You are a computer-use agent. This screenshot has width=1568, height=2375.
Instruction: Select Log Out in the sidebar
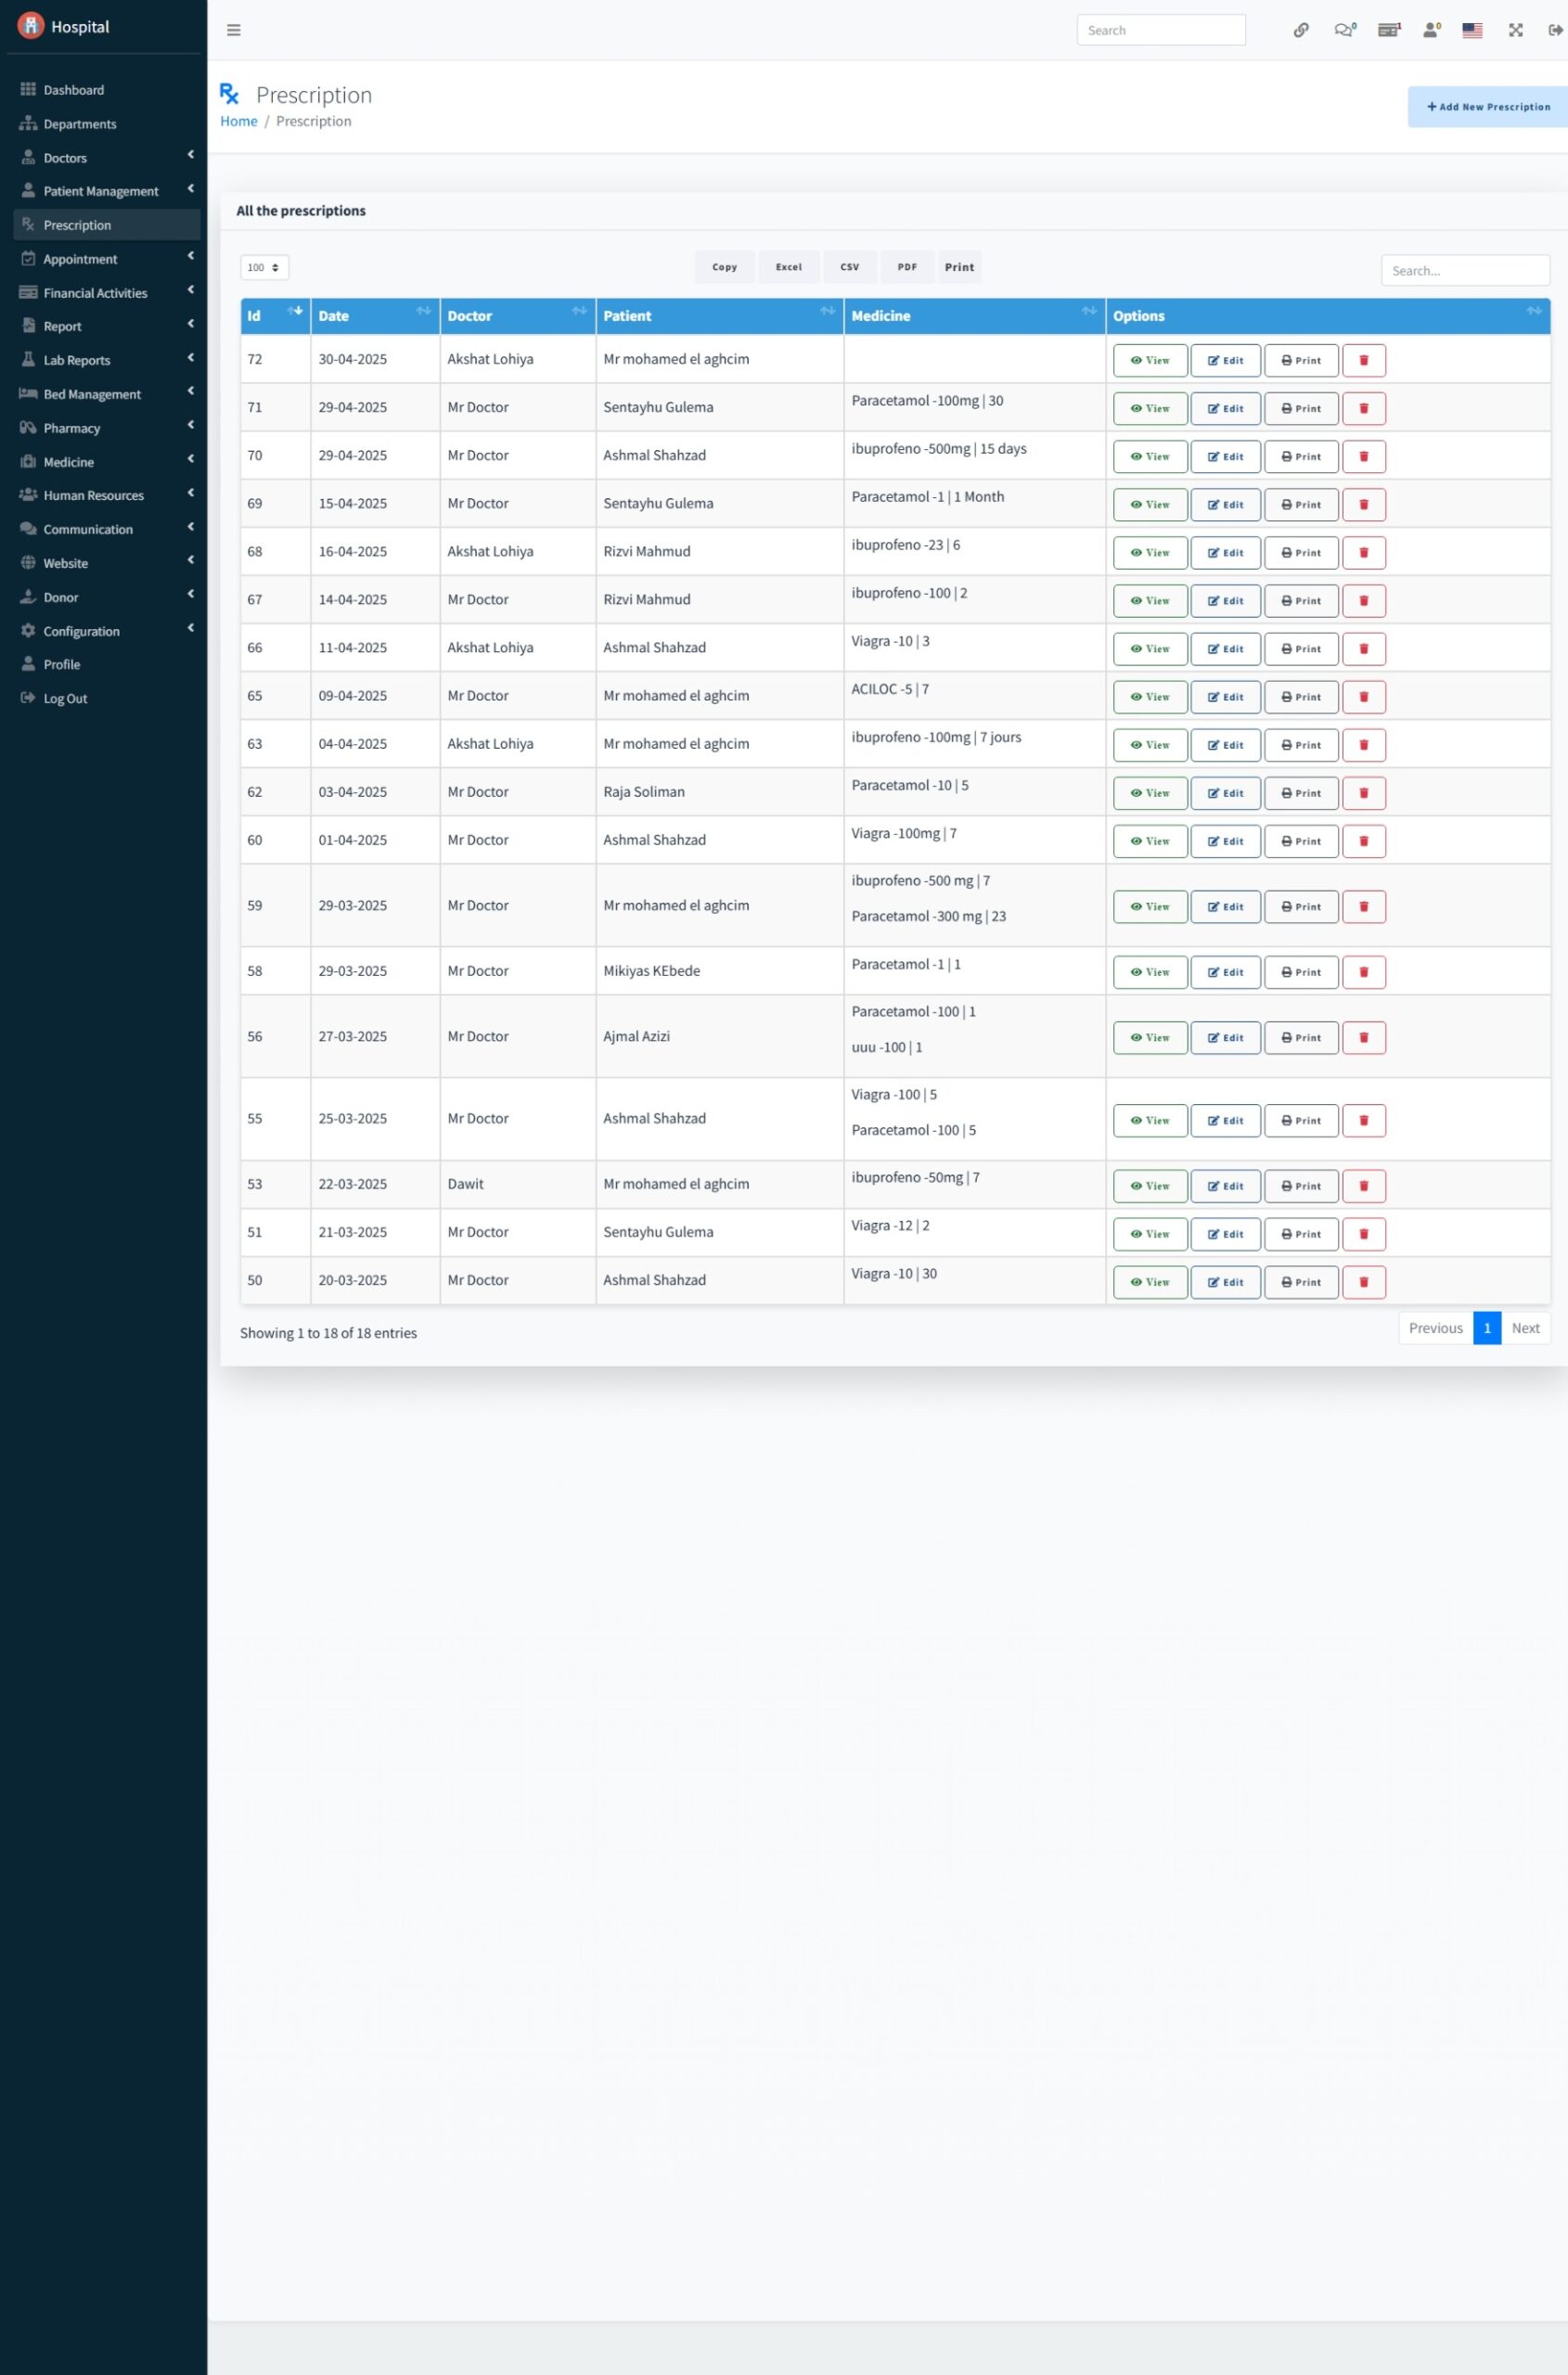click(x=107, y=698)
